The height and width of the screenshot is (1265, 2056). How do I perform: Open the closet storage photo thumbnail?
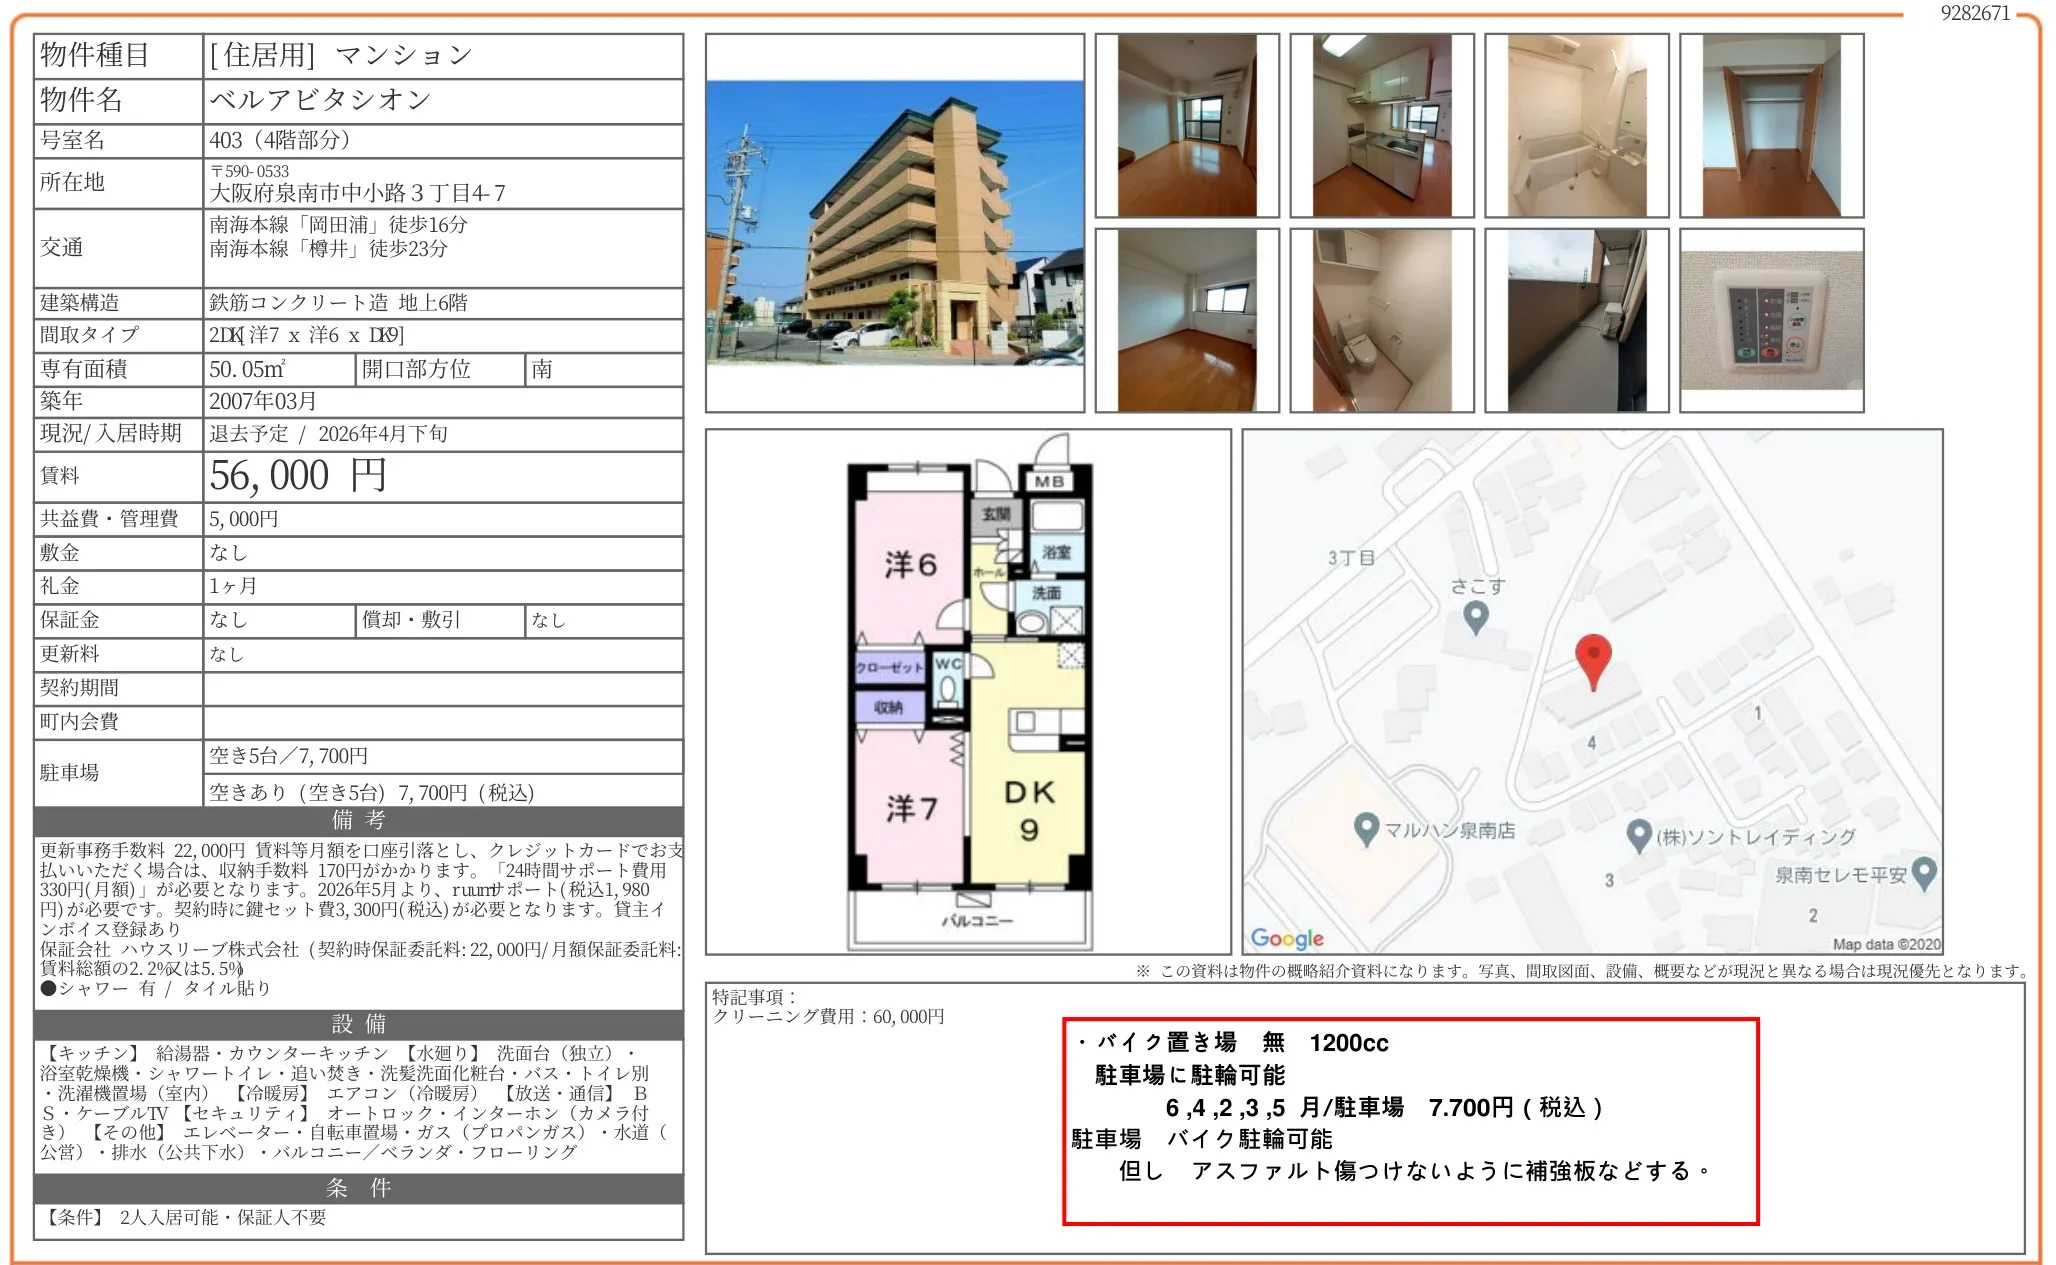(1771, 126)
